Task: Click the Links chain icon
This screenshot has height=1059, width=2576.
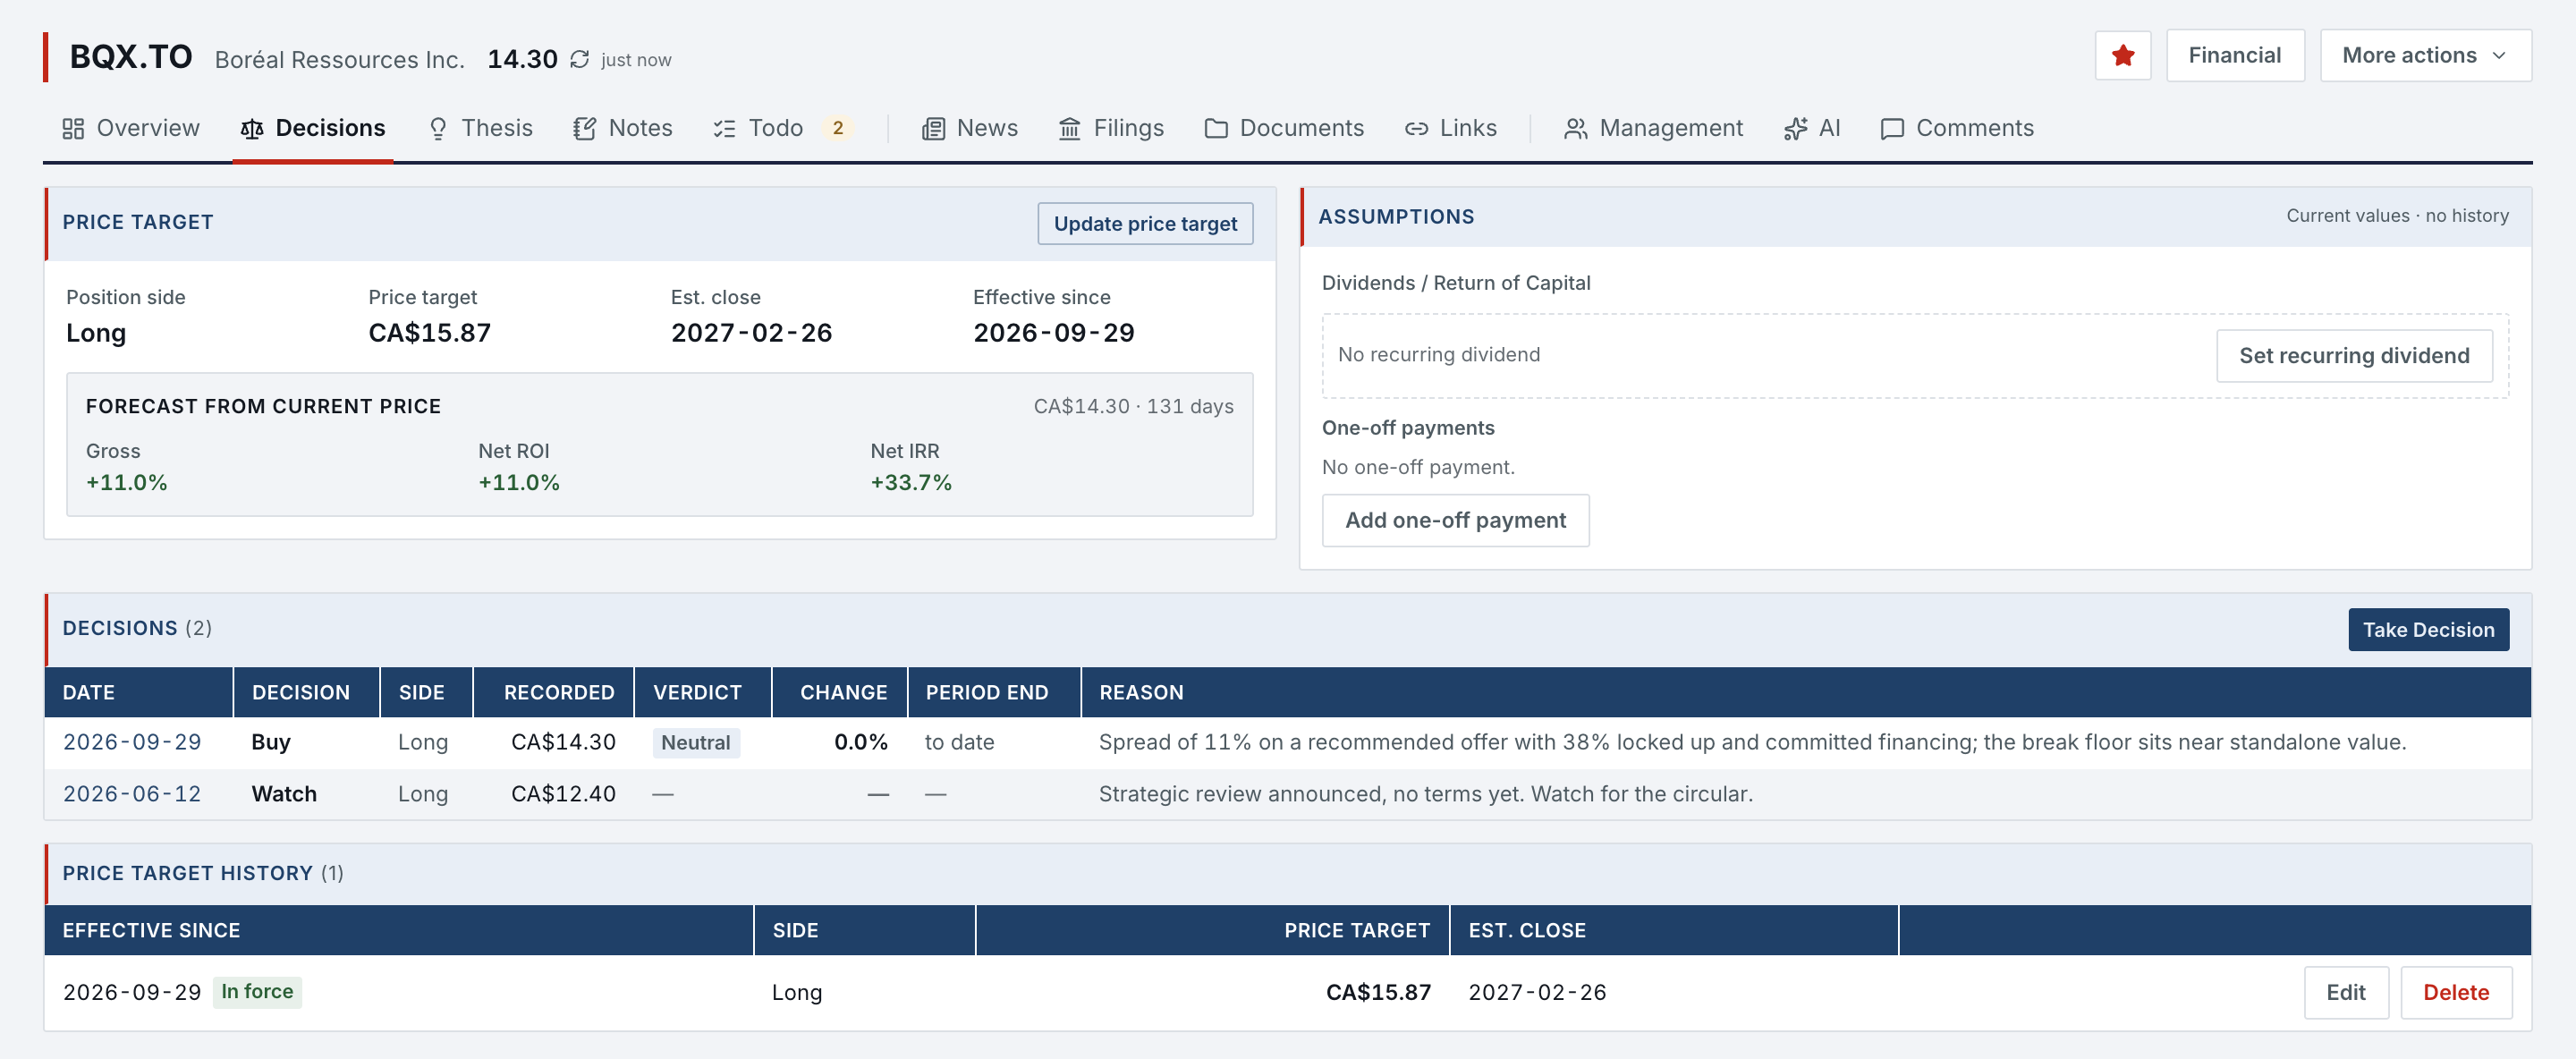Action: 1416,129
